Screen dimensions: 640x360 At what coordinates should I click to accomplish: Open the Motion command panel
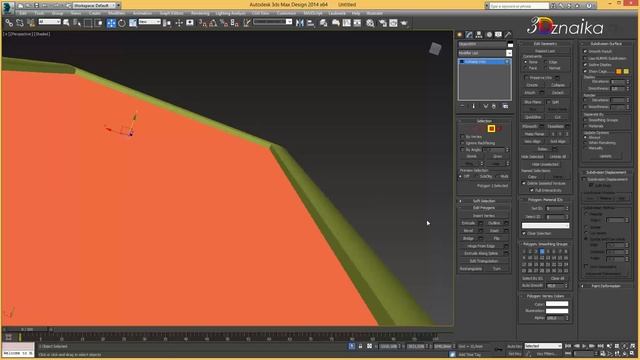click(489, 35)
